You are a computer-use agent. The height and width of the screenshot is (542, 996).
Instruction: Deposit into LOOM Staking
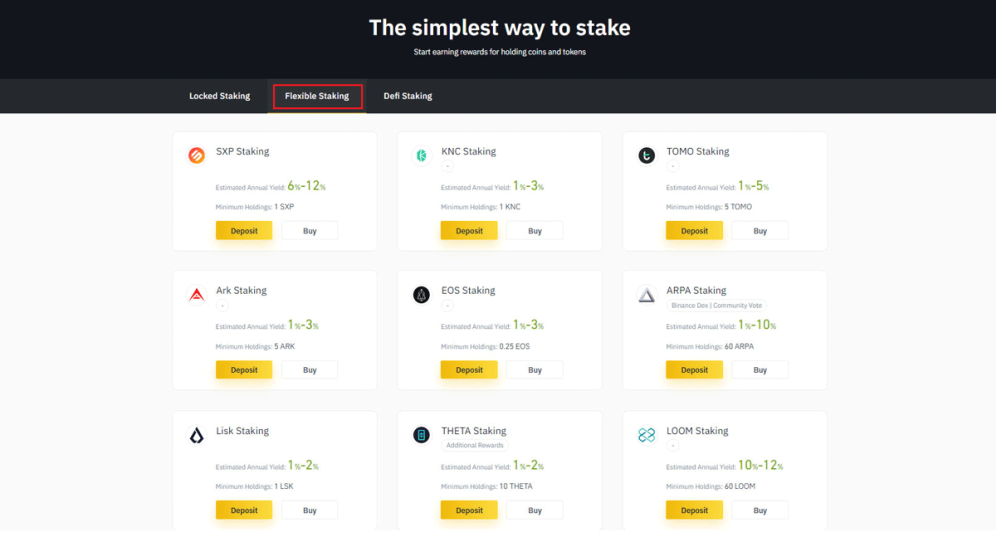click(x=694, y=510)
